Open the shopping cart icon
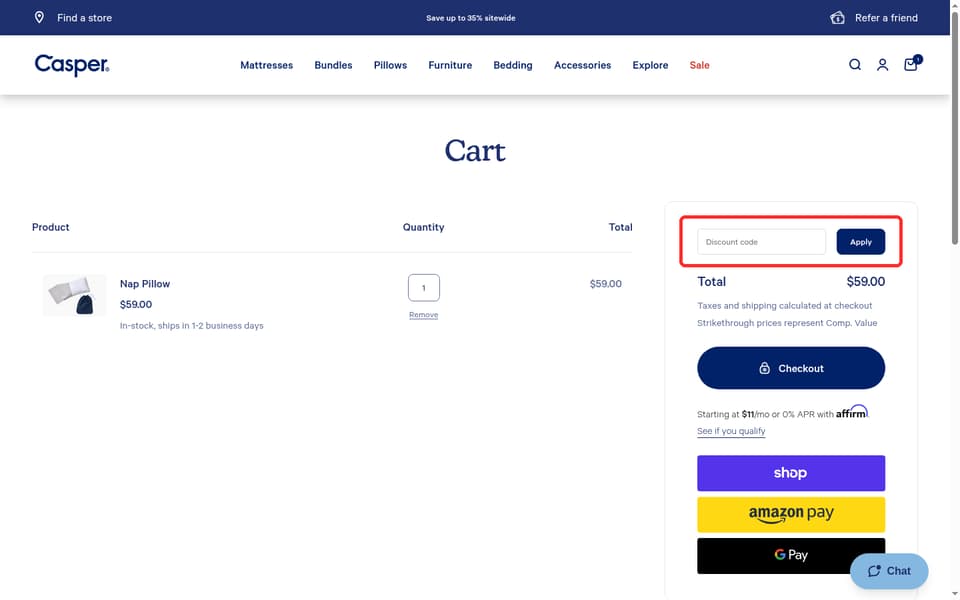The width and height of the screenshot is (960, 600). coord(911,64)
